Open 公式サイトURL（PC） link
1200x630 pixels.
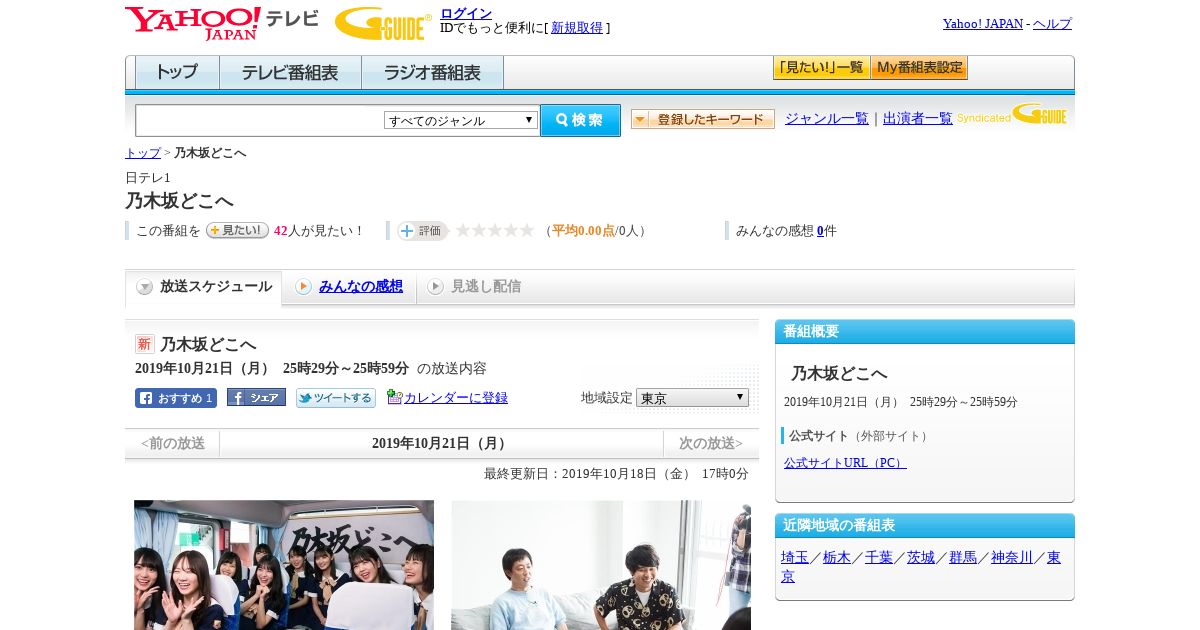pyautogui.click(x=845, y=463)
